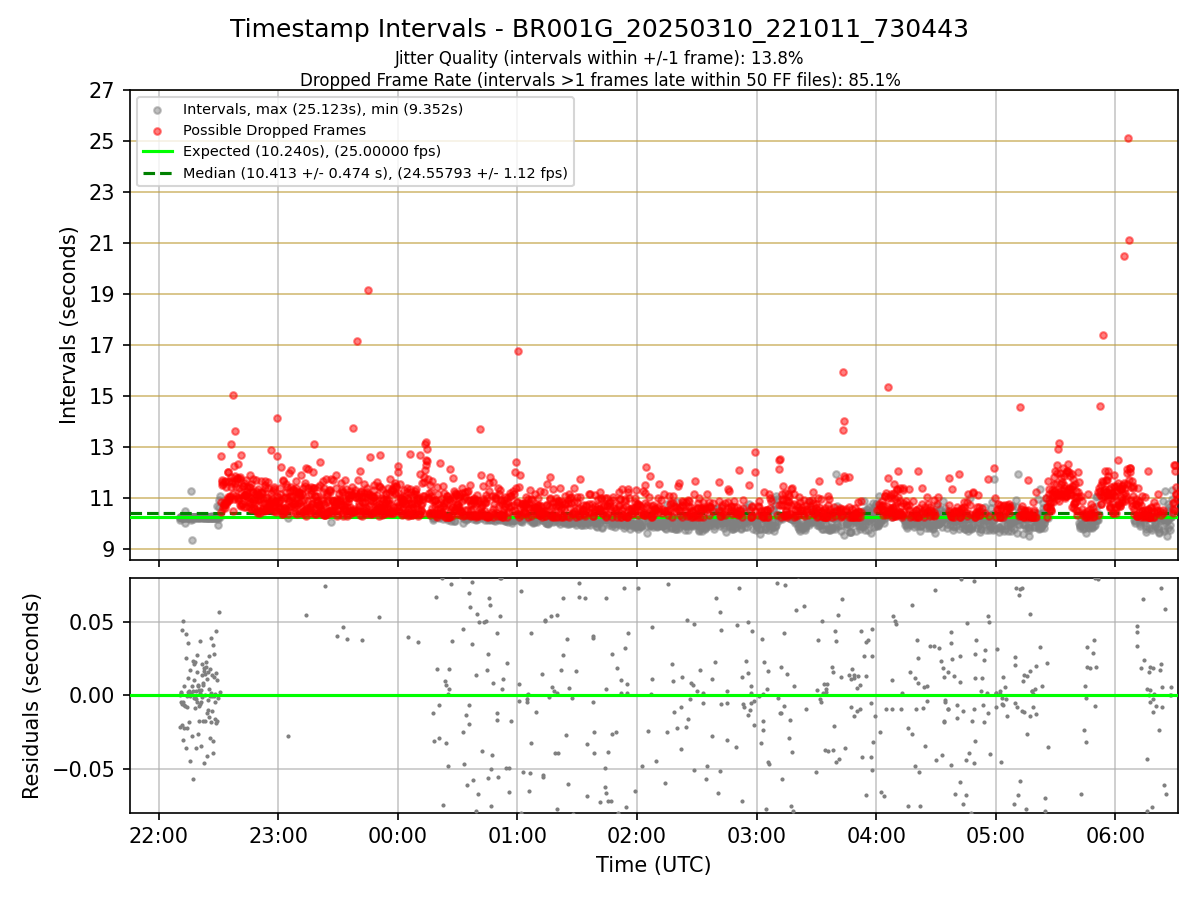
Task: Click the x-axis tick label '02:00'
Action: click(x=637, y=835)
